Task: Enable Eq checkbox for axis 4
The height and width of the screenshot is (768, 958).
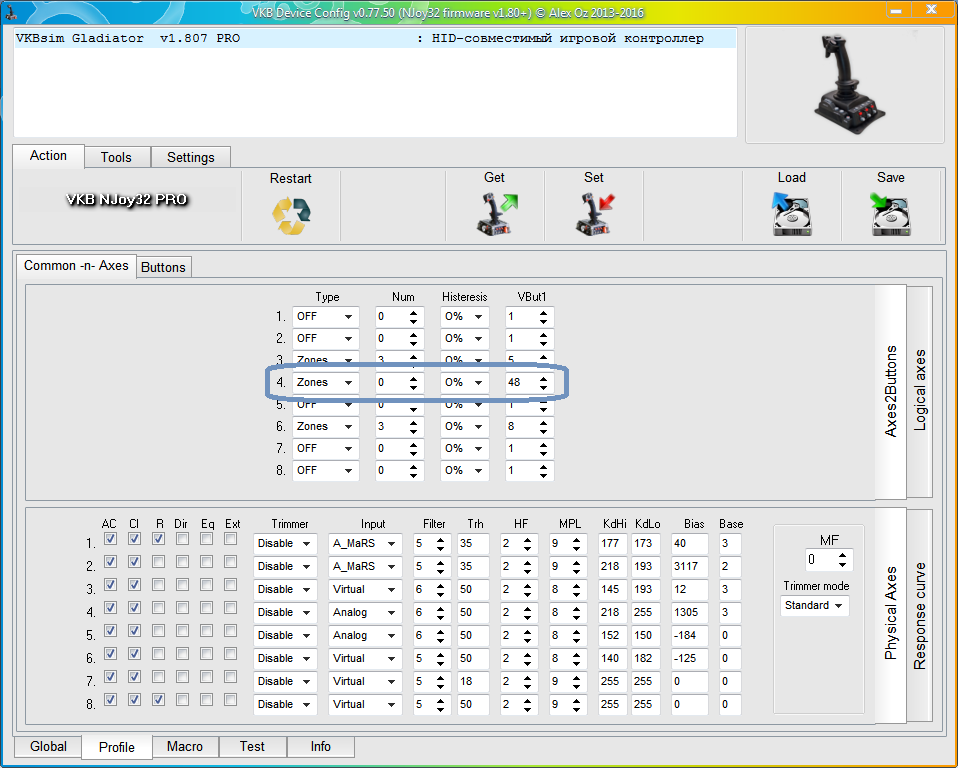Action: tap(207, 608)
